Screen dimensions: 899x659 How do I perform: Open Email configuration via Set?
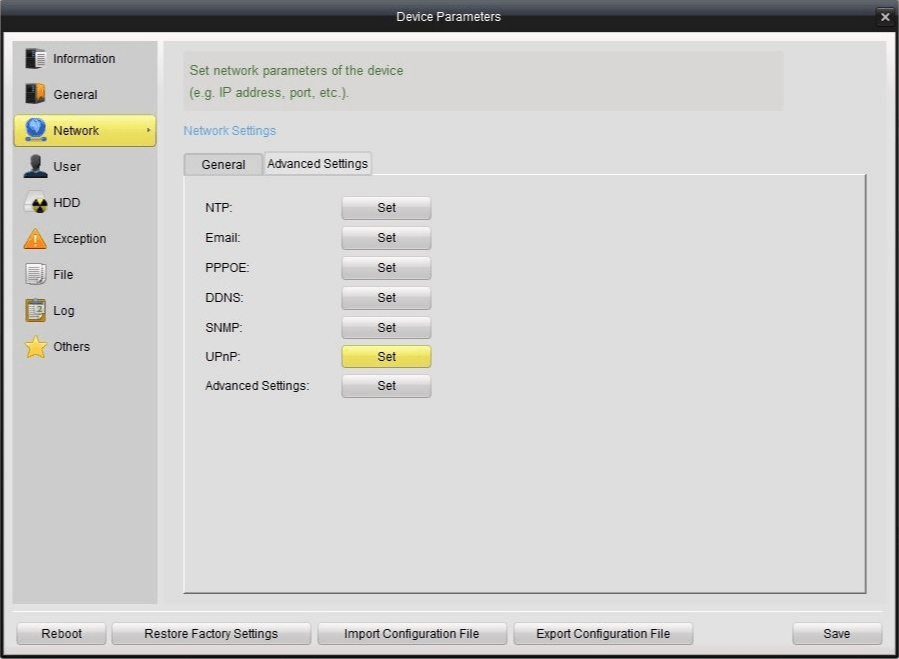click(386, 238)
